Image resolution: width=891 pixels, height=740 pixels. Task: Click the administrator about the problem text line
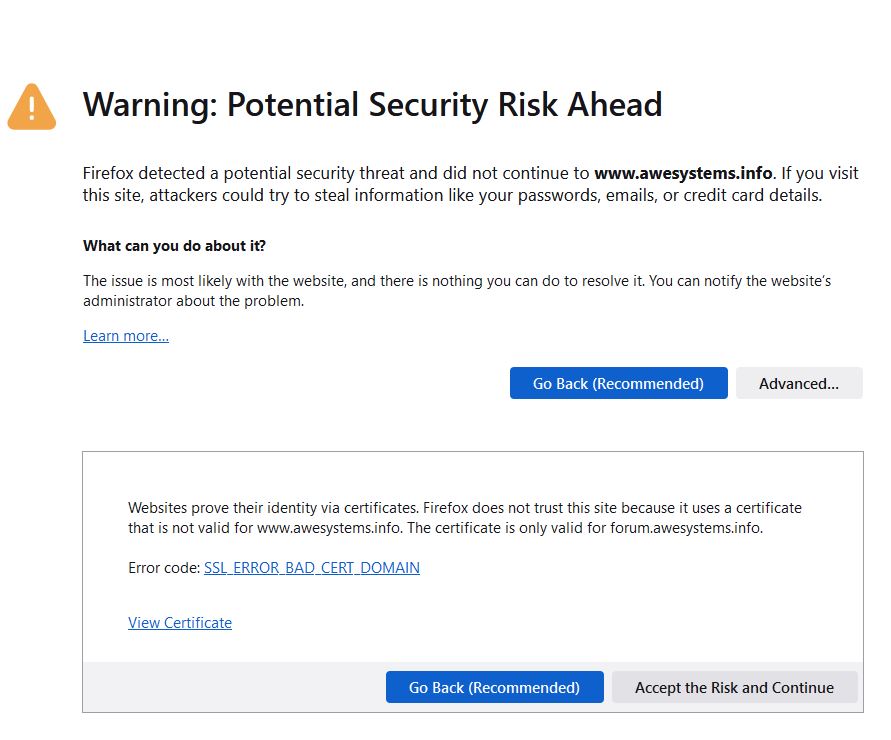click(193, 301)
